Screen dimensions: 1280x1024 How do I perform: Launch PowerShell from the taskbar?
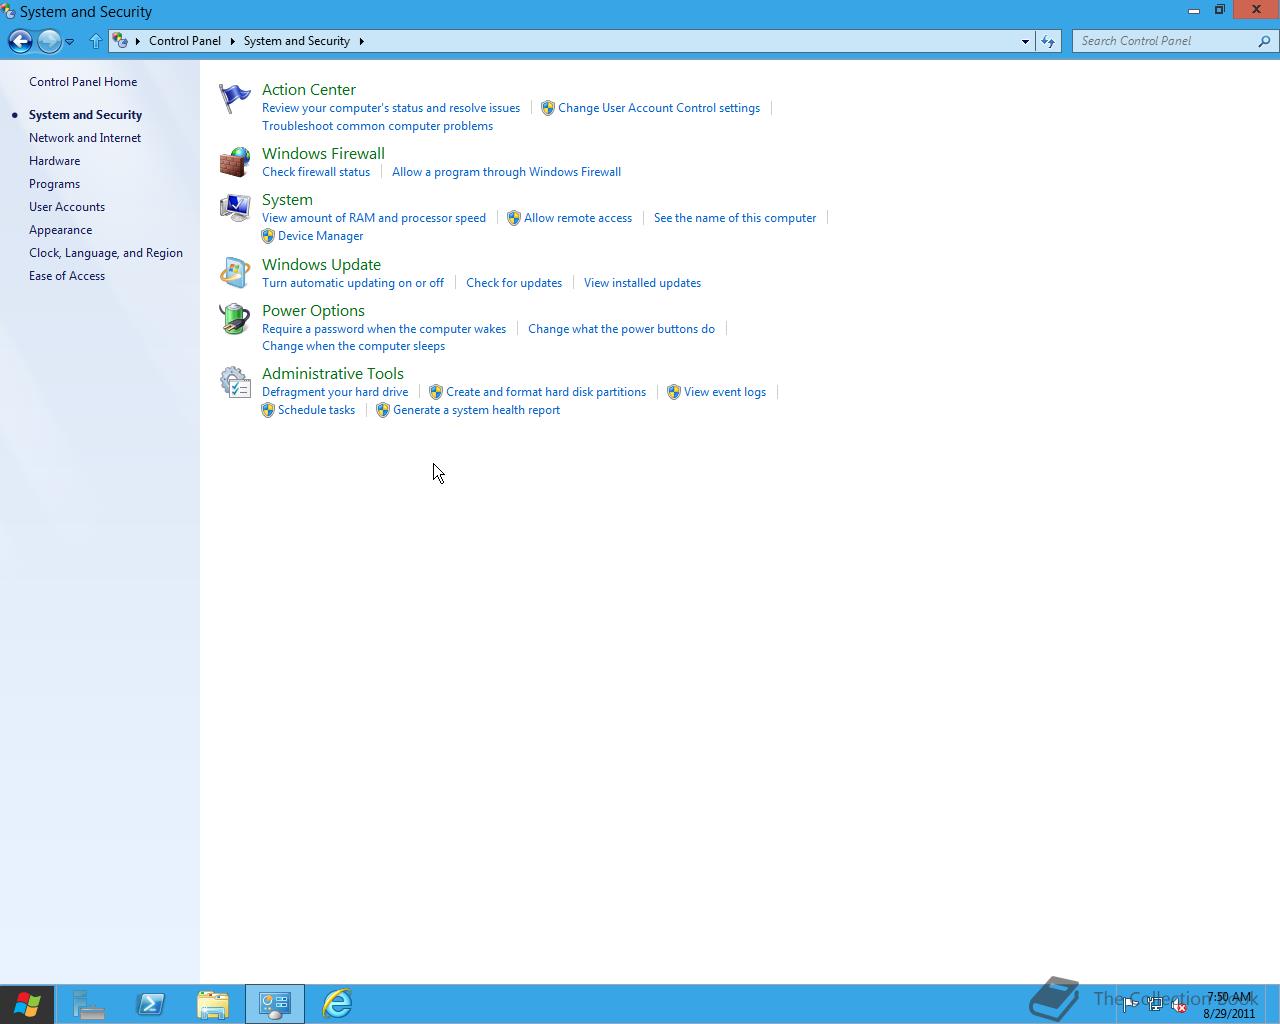tap(151, 1004)
